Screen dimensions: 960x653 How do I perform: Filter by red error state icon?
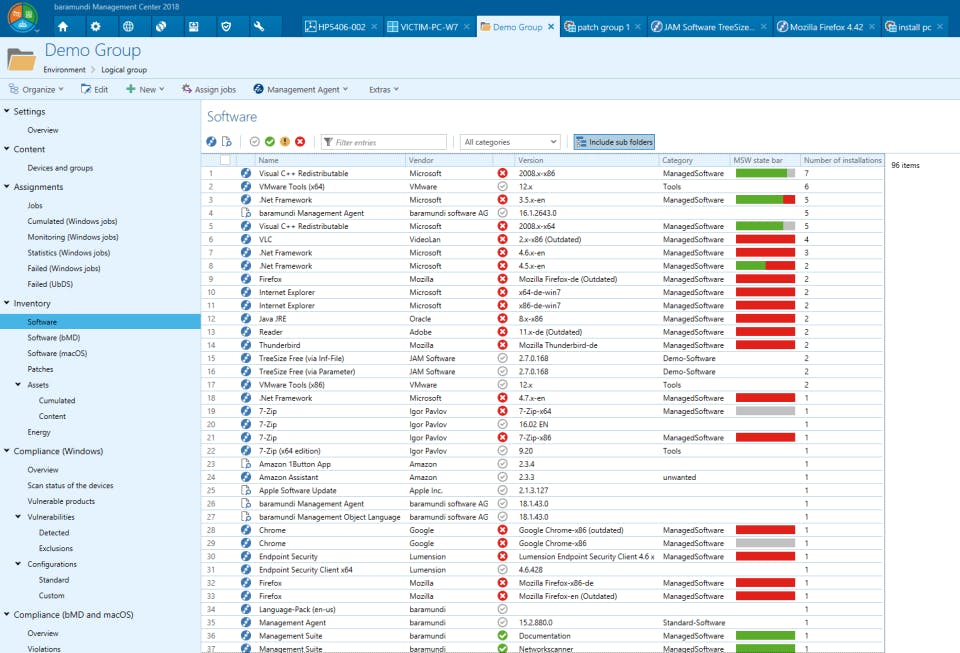pos(300,142)
